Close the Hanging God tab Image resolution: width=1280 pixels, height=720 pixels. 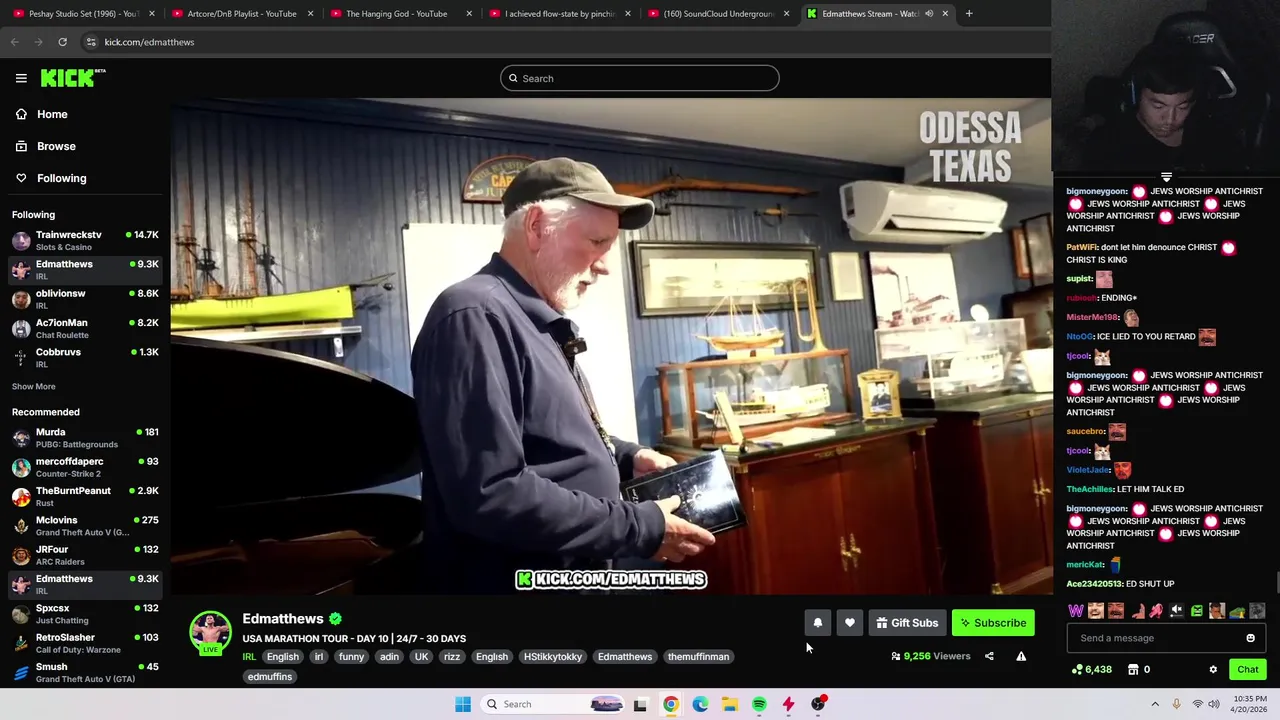point(469,14)
